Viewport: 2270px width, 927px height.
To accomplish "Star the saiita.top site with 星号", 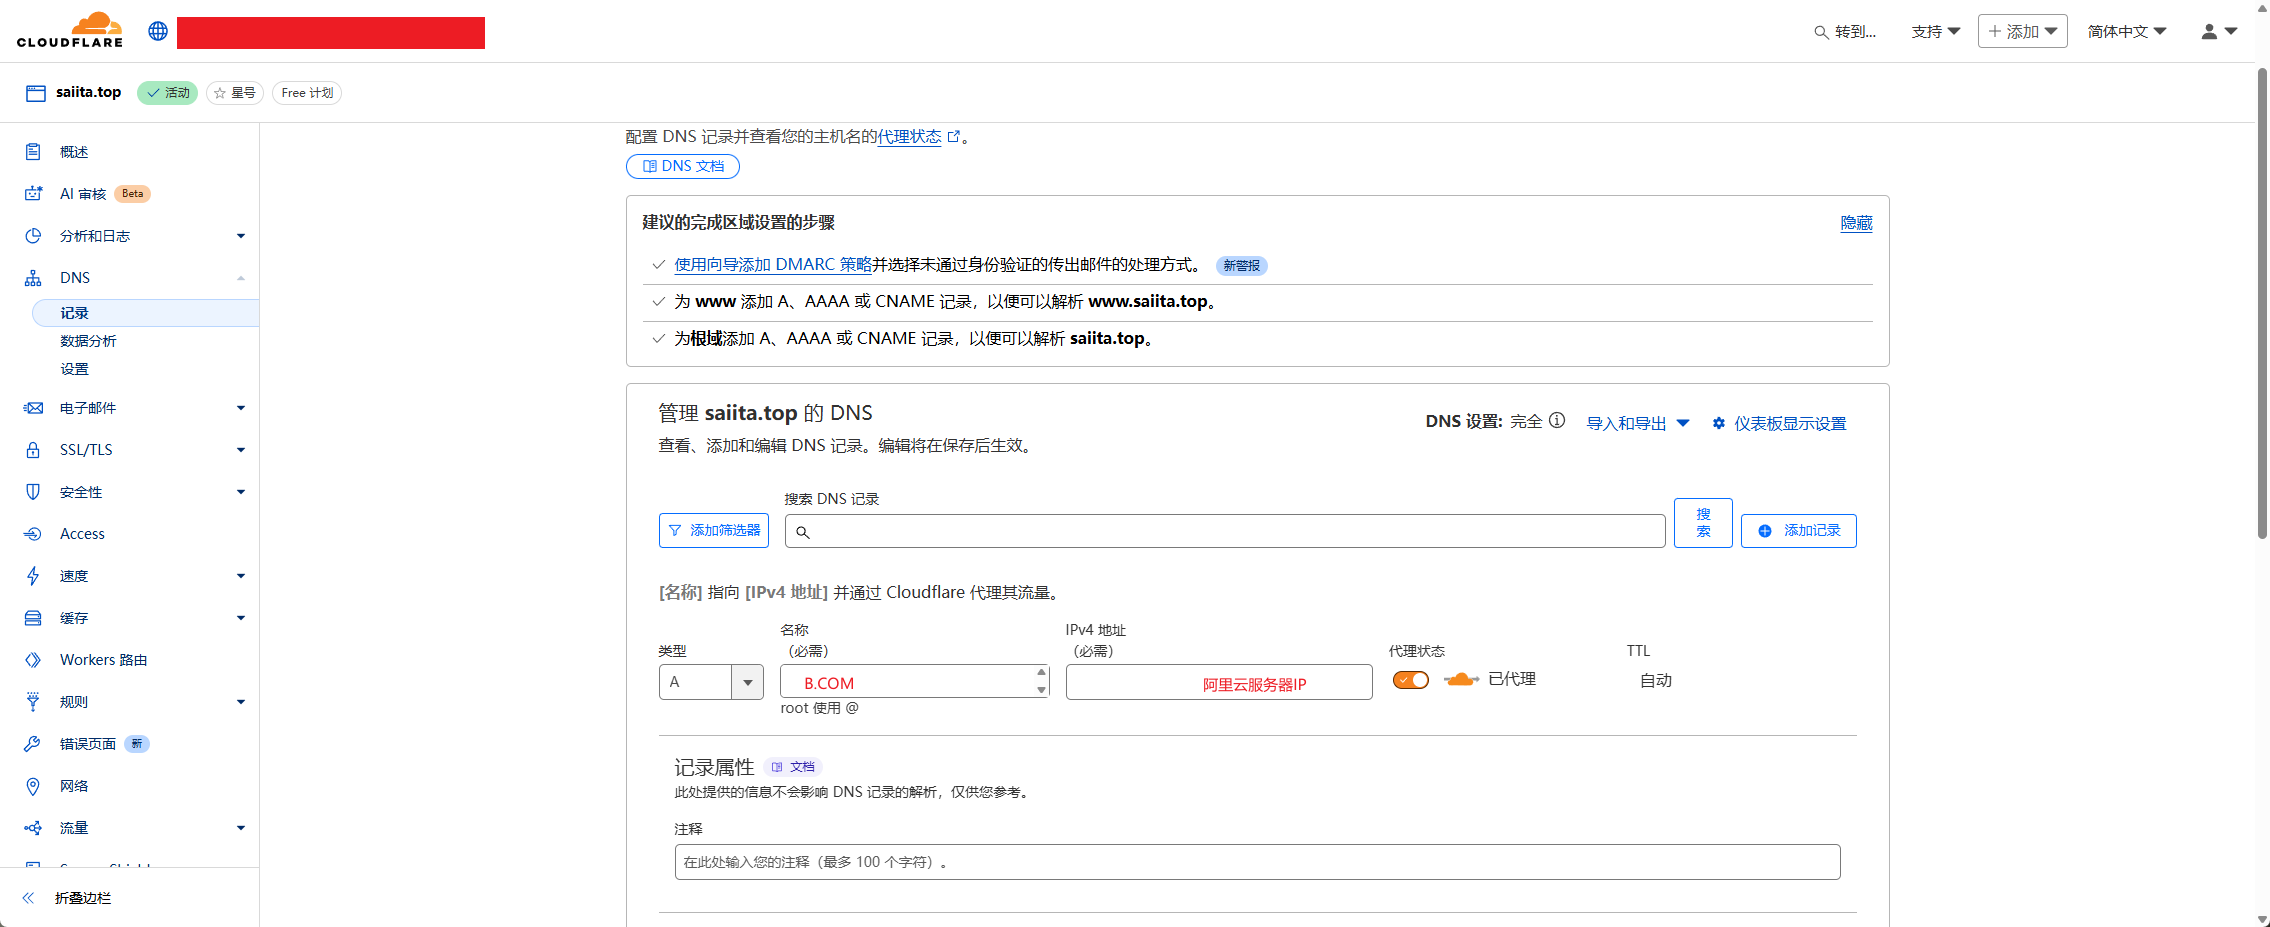I will (x=235, y=93).
